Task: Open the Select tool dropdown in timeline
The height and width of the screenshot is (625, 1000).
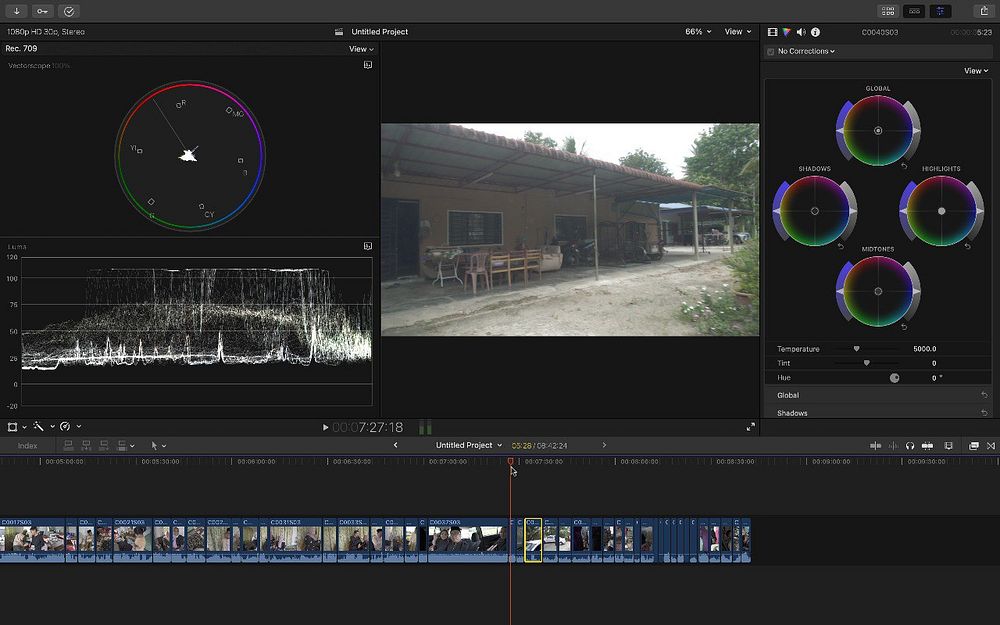Action: (158, 445)
